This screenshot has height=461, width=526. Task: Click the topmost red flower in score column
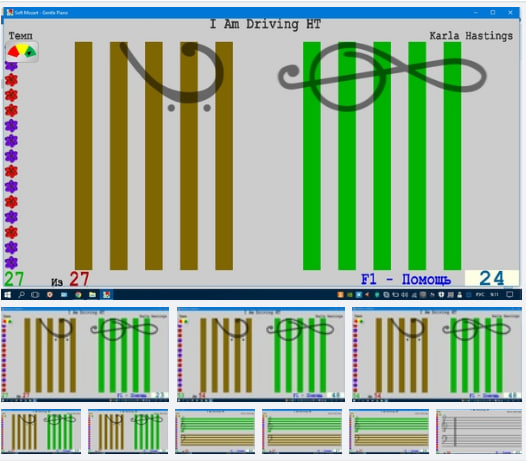11,80
